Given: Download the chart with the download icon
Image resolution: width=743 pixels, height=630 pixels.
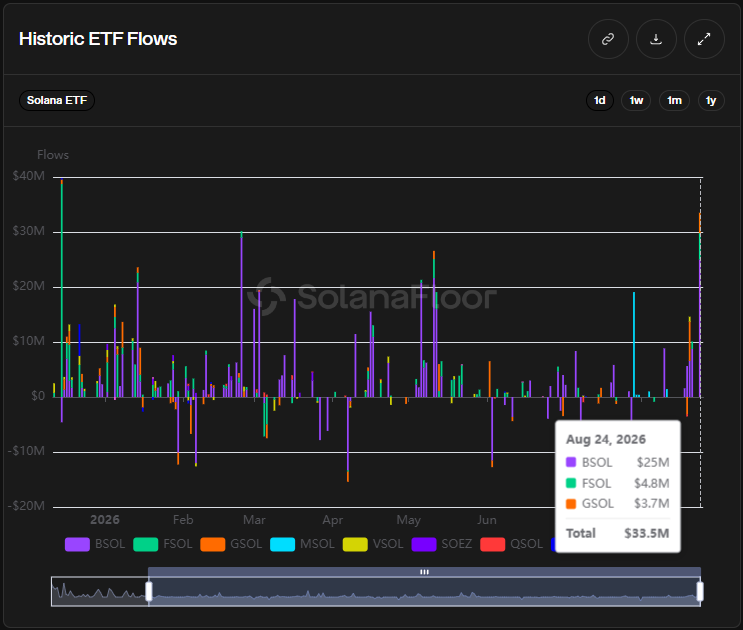Looking at the screenshot, I should (656, 39).
